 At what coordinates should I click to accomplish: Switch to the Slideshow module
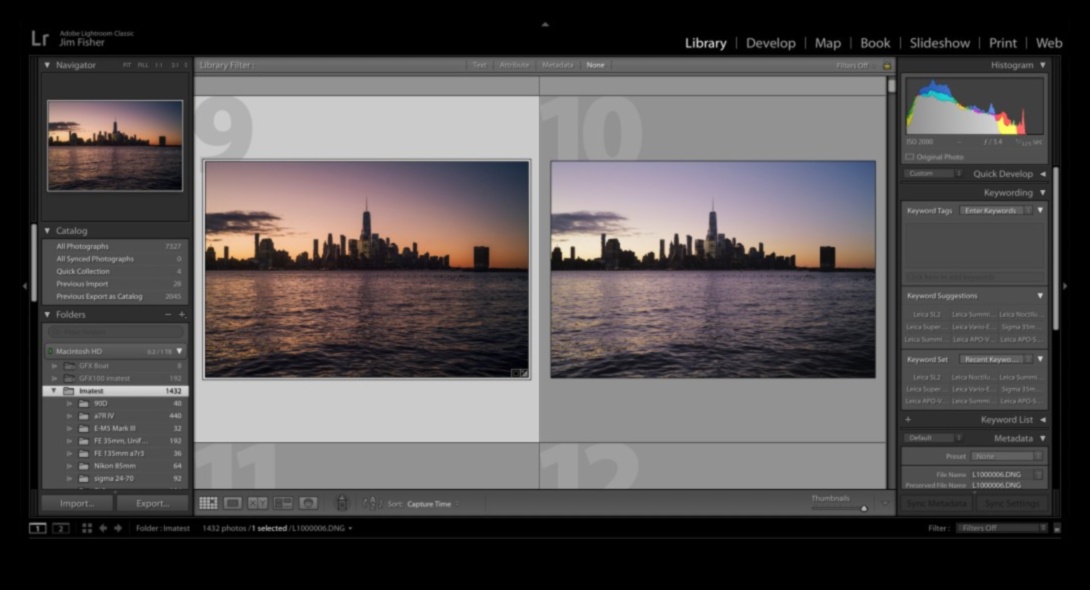(939, 43)
